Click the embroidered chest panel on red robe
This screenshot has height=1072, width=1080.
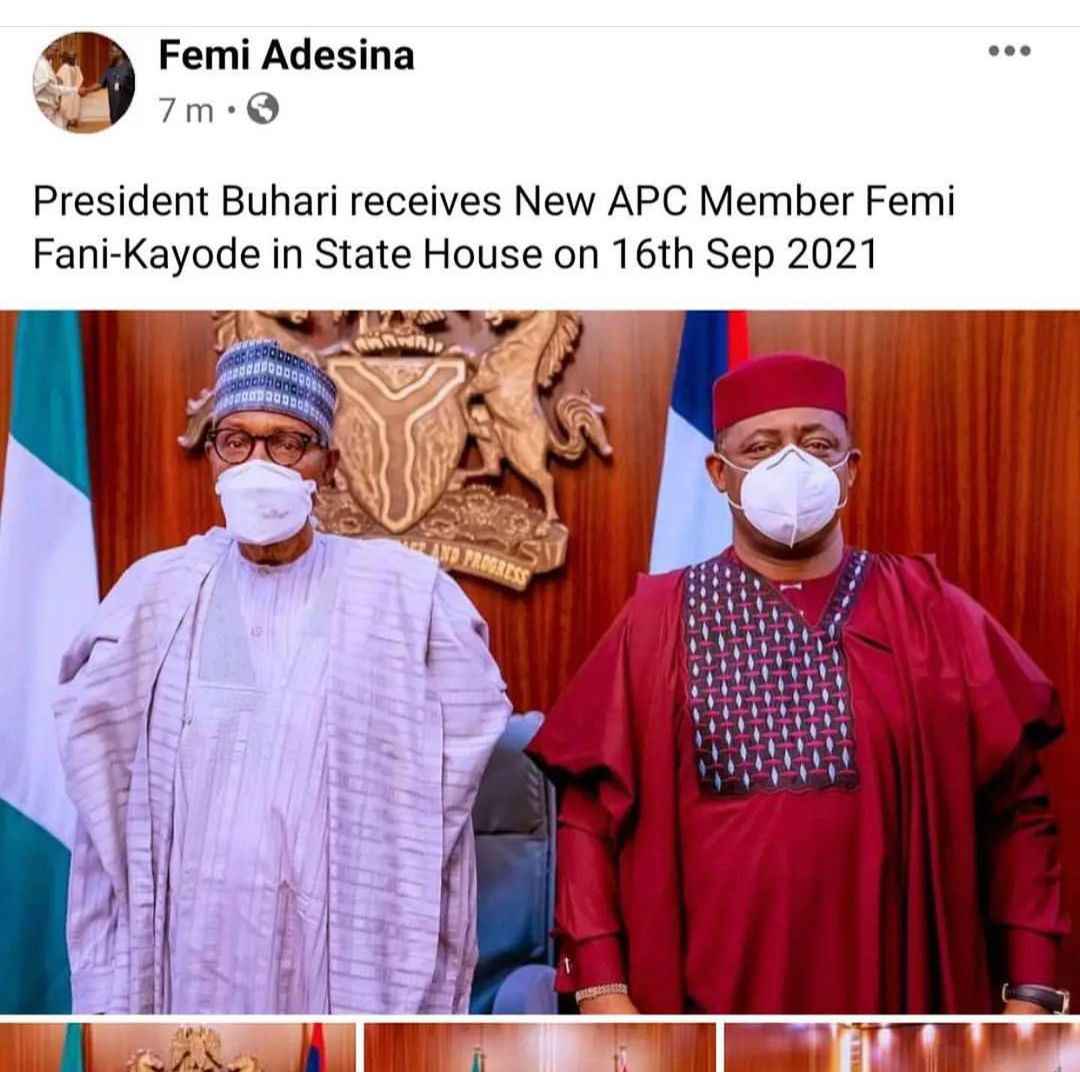[x=773, y=672]
